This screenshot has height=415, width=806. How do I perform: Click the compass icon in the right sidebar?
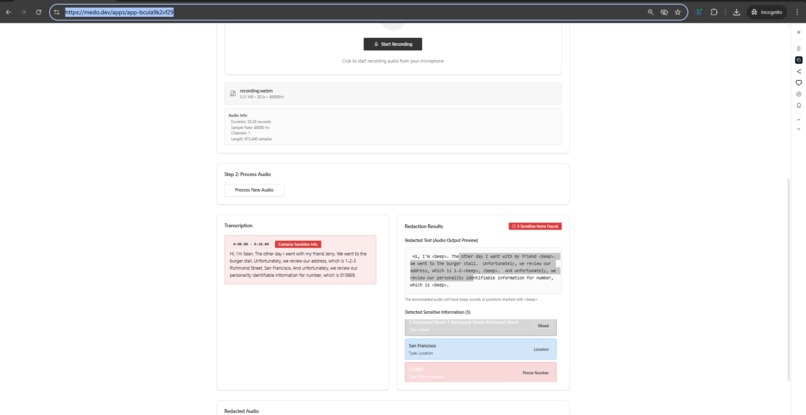pos(798,94)
